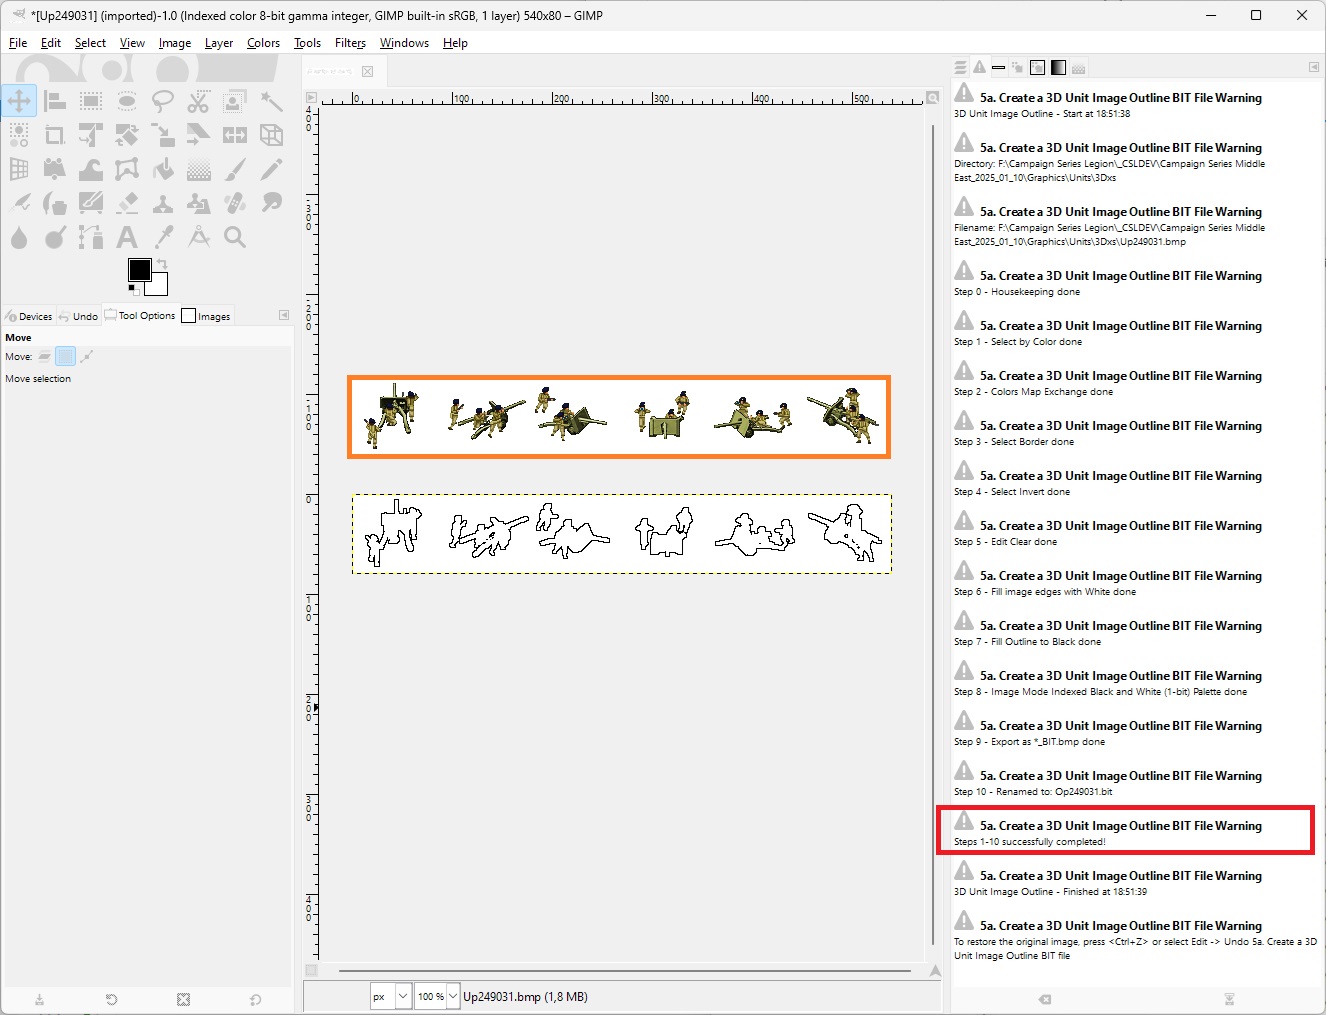Screen dimensions: 1326x1015
Task: Open the Filters menu
Action: coord(350,43)
